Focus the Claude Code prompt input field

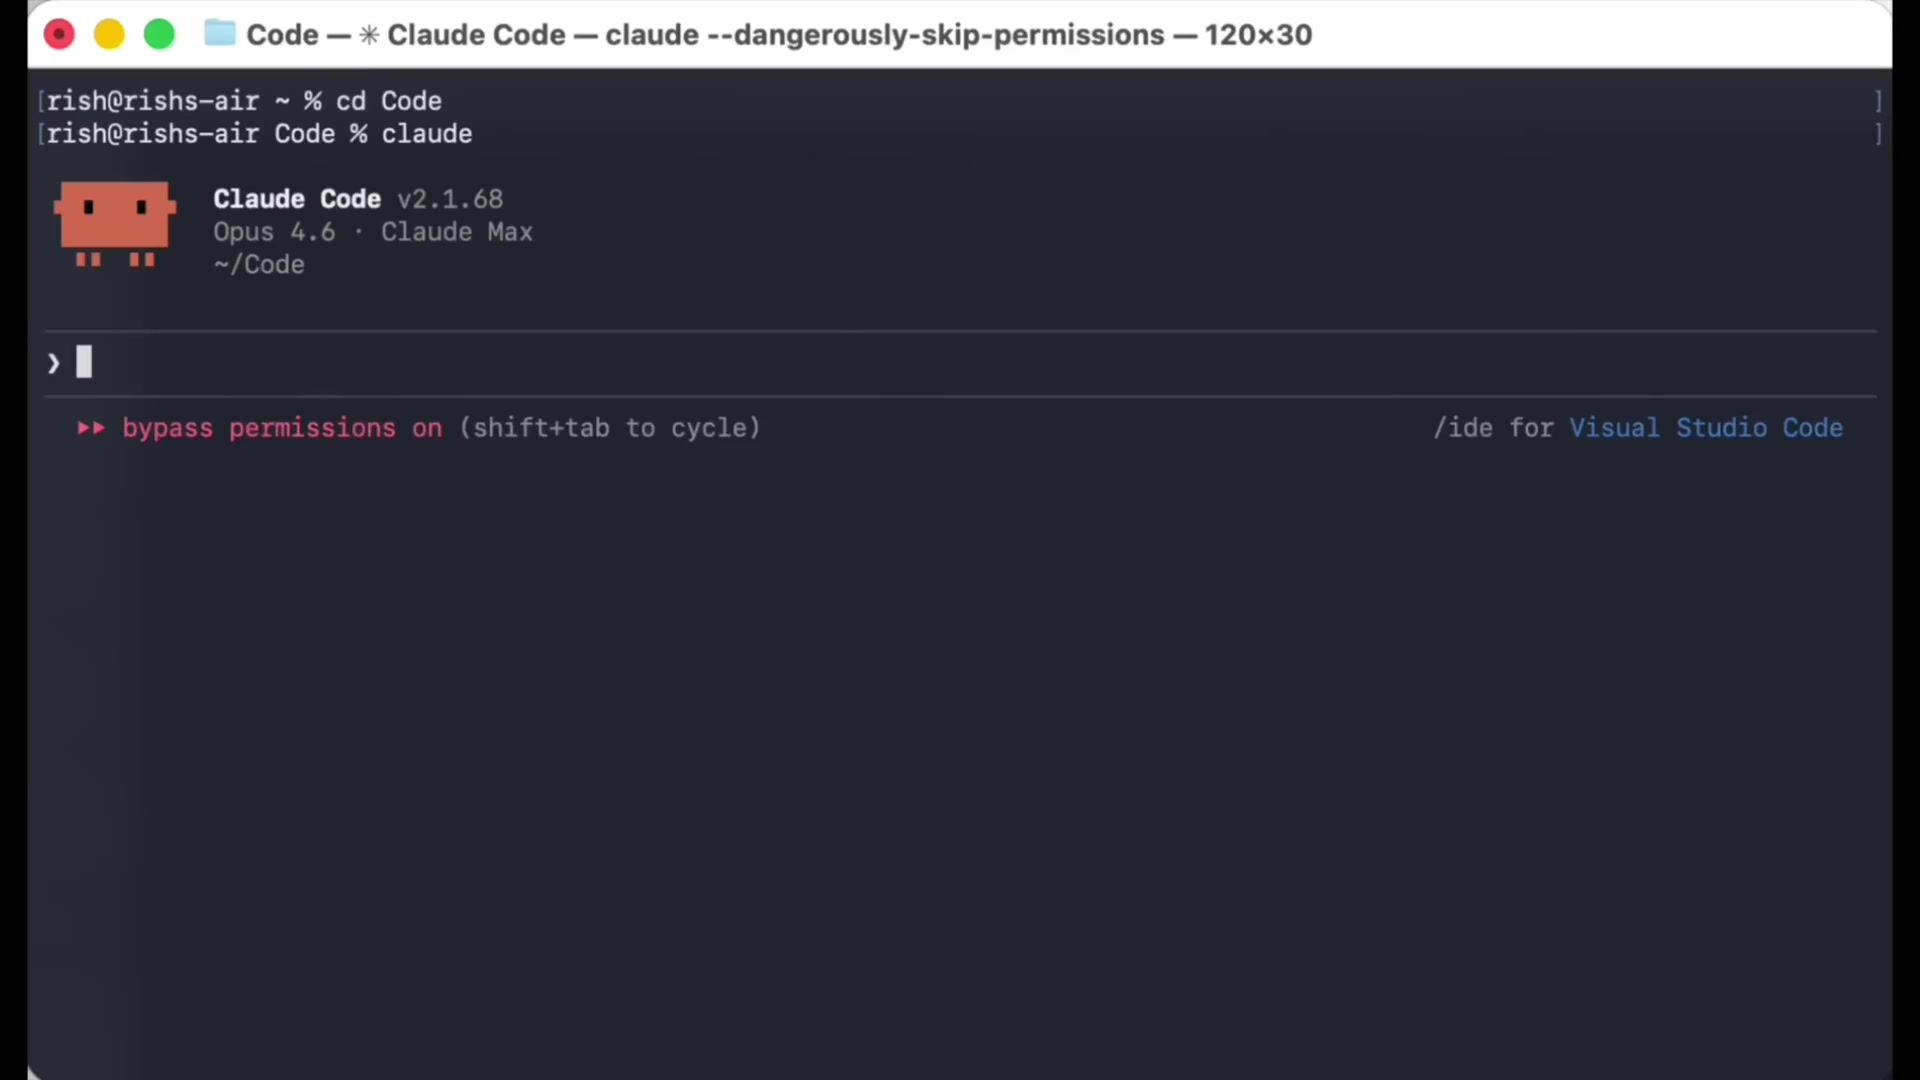point(900,363)
